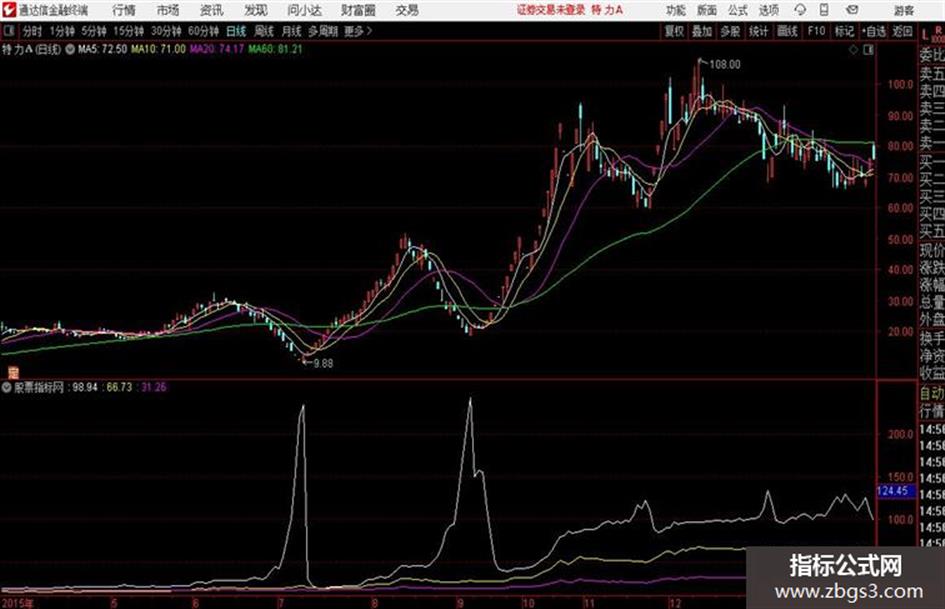Select the 日线 daily period tab

tap(236, 31)
